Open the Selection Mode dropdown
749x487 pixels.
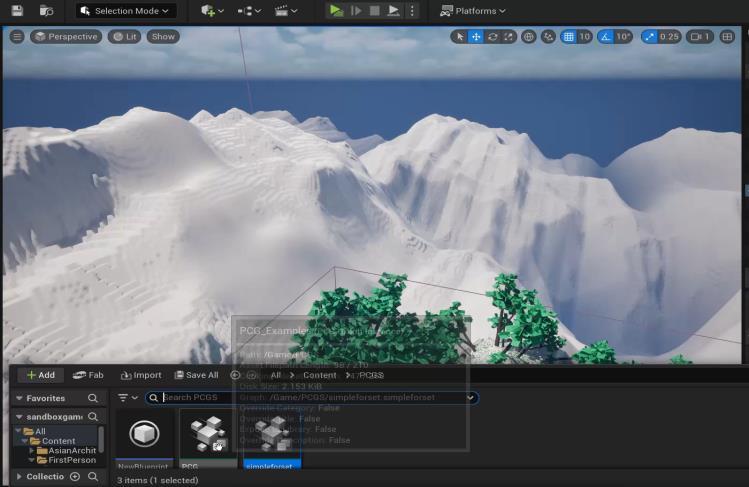coord(126,11)
